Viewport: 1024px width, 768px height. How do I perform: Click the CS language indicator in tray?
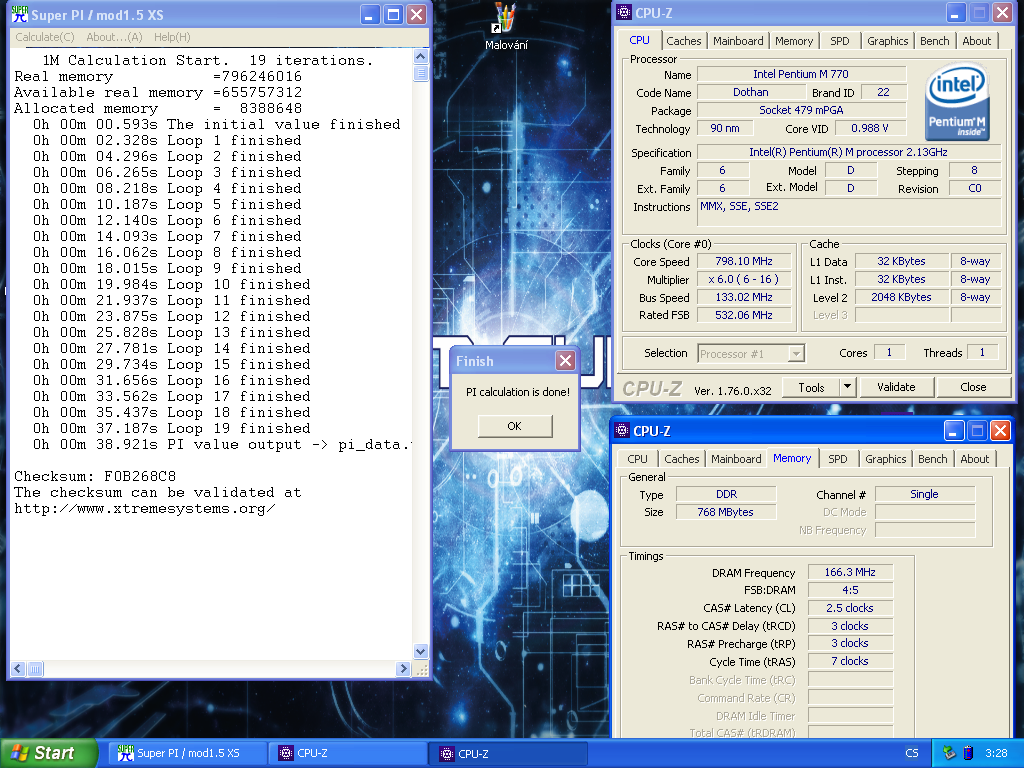point(912,753)
